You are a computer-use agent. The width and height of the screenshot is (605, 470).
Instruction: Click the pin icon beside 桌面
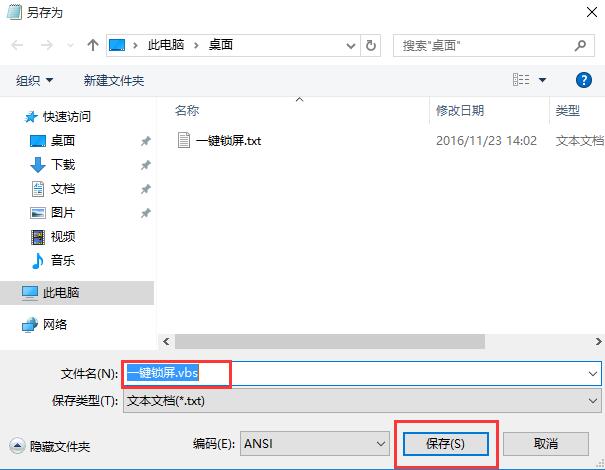pyautogui.click(x=145, y=141)
